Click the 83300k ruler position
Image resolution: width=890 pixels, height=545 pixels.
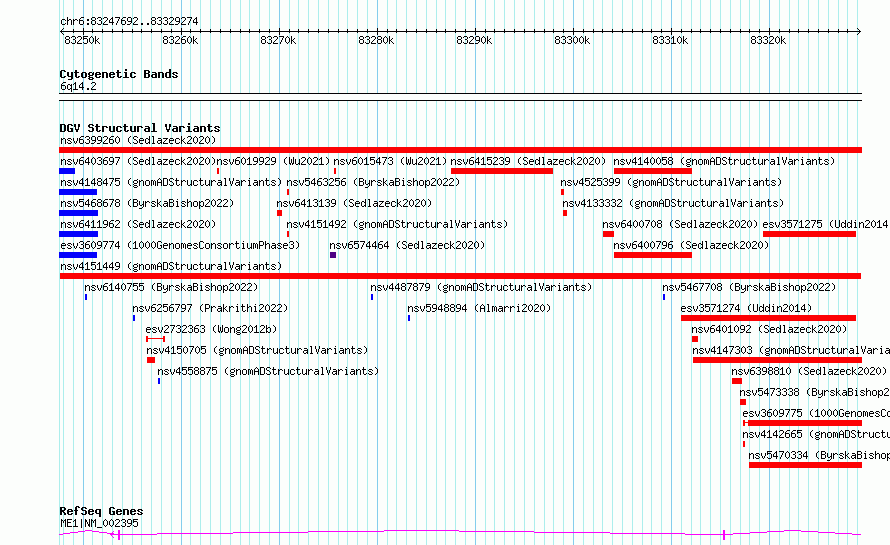(x=572, y=40)
